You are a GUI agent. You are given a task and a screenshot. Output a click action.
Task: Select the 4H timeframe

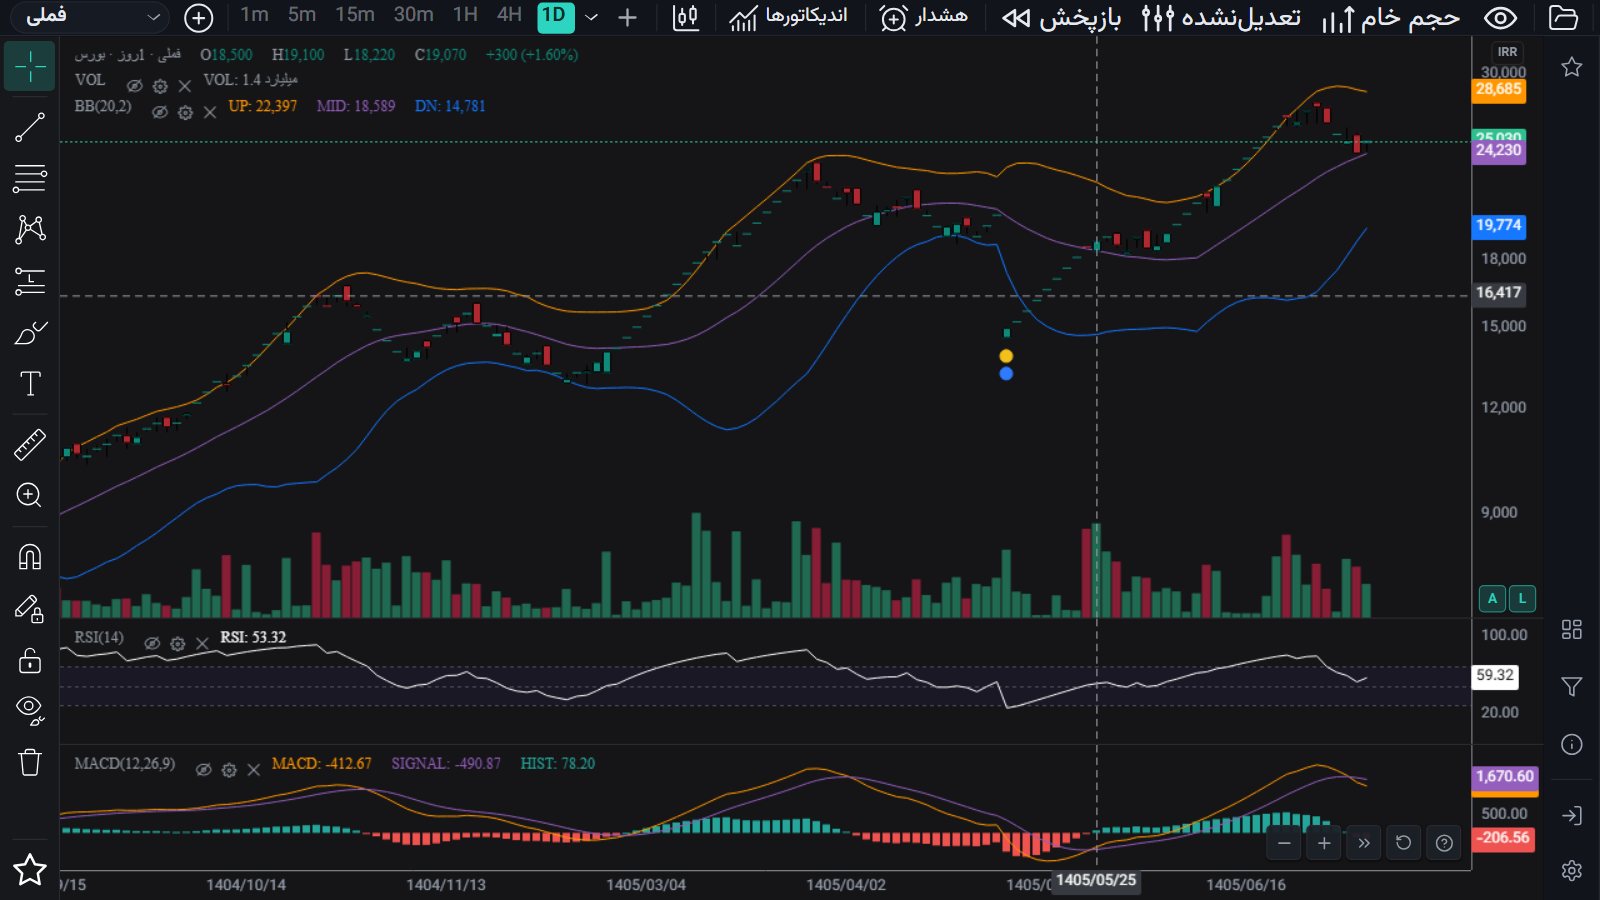click(x=509, y=15)
